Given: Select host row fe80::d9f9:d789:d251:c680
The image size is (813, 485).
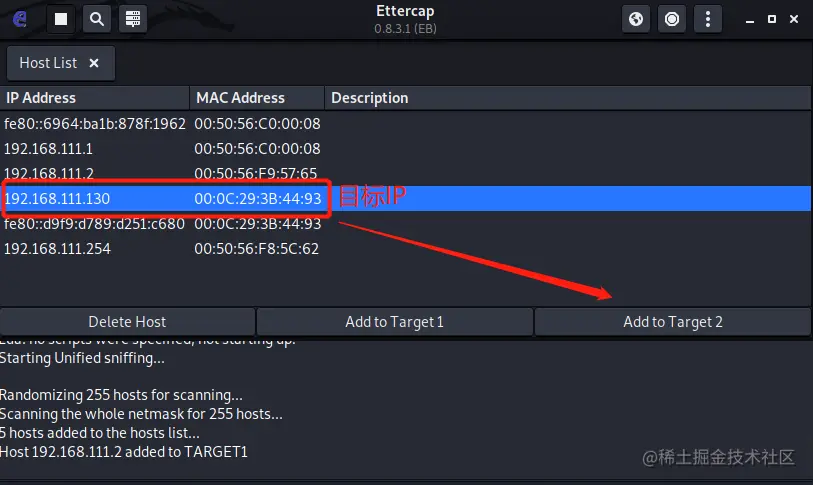Looking at the screenshot, I should pyautogui.click(x=405, y=224).
